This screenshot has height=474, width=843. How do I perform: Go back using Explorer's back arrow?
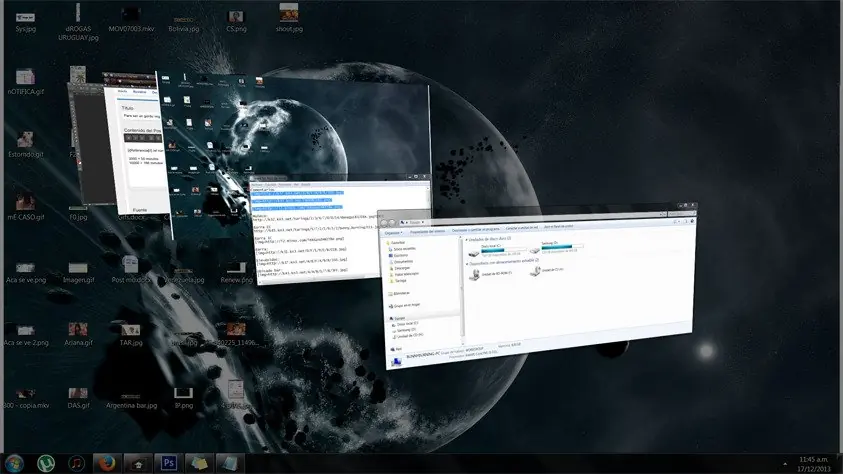tap(384, 223)
